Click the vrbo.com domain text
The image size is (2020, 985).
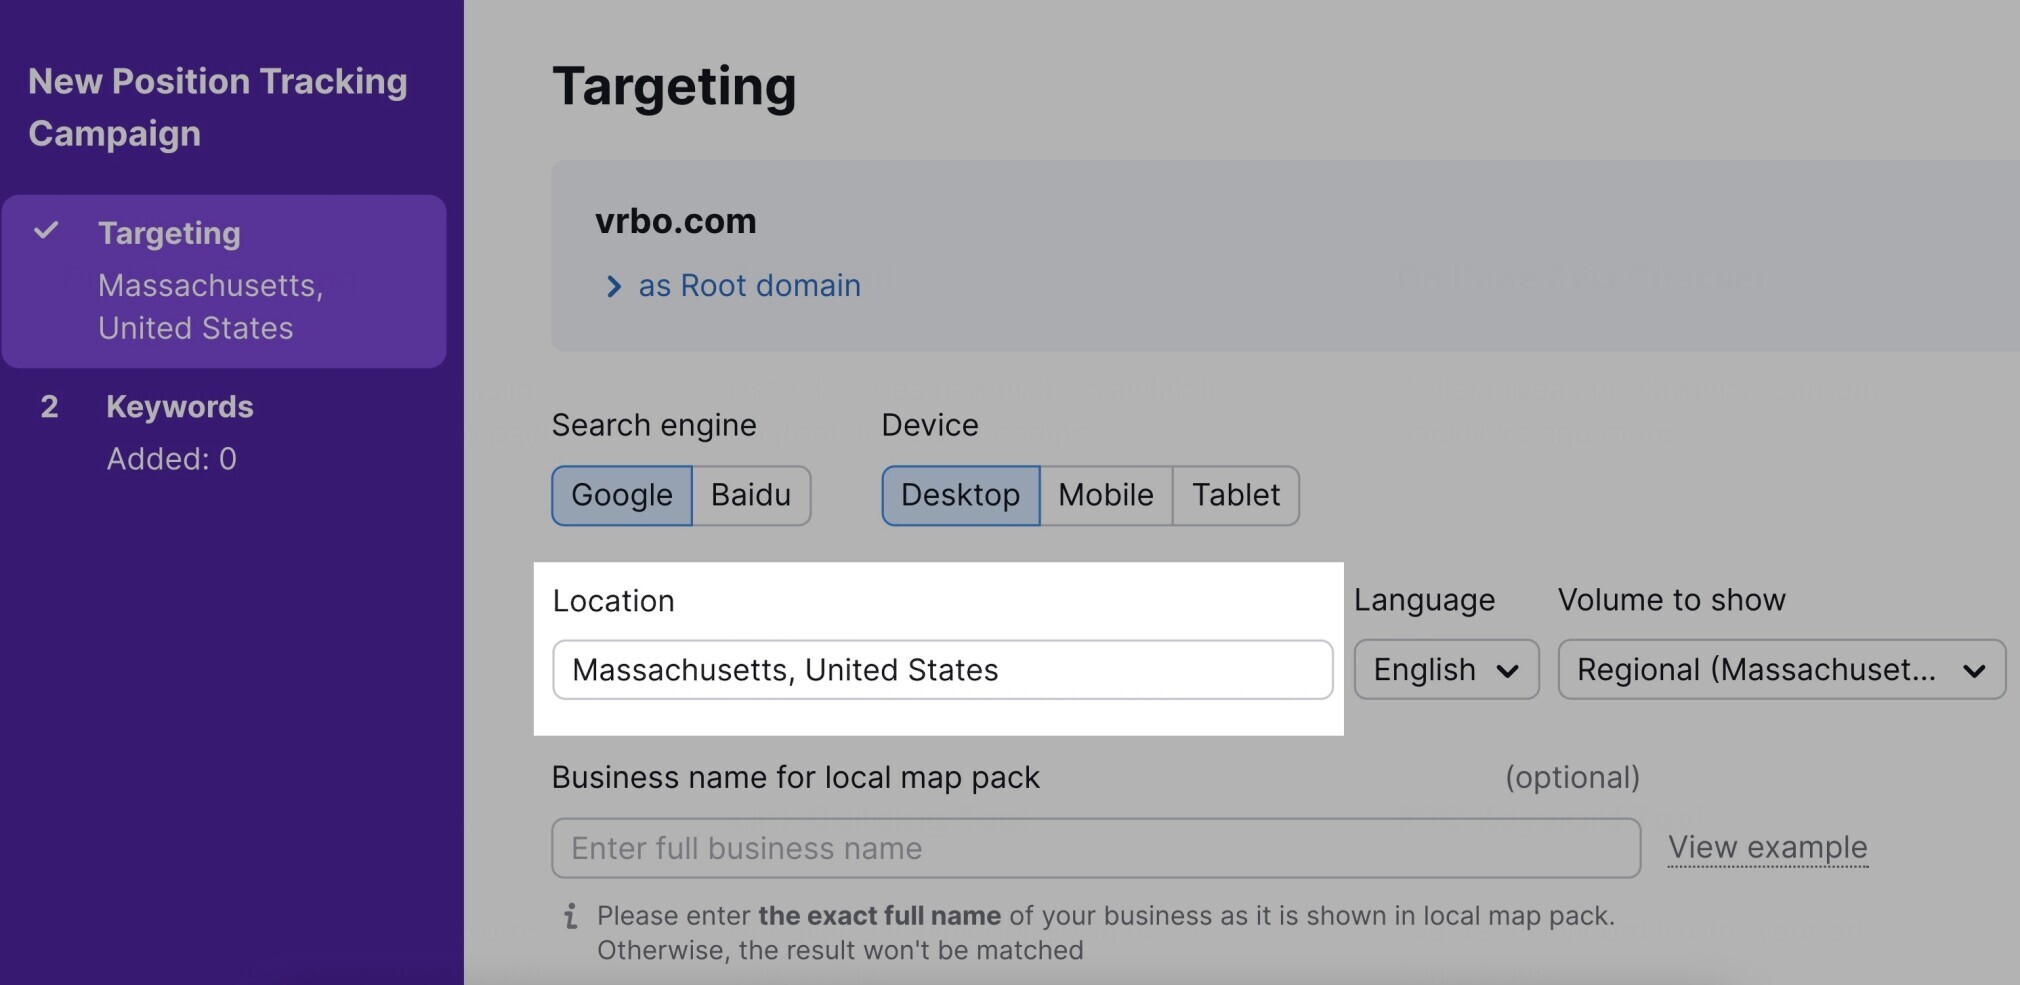point(676,221)
